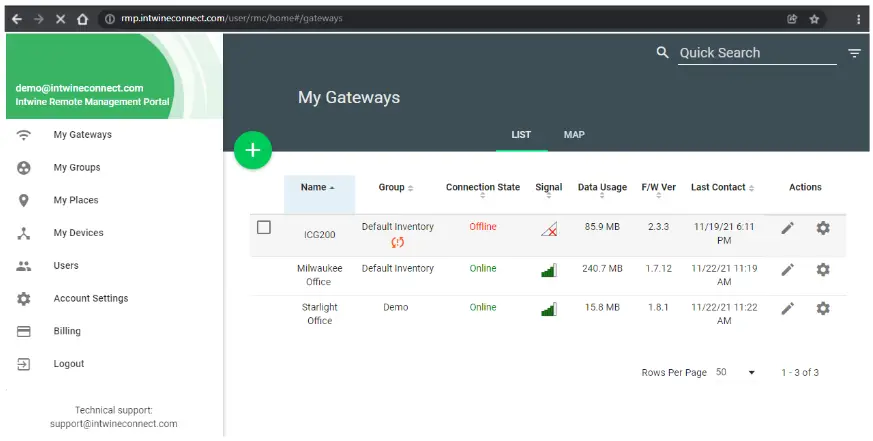
Task: Click the 15.8 MB data usage
Action: click(x=602, y=307)
